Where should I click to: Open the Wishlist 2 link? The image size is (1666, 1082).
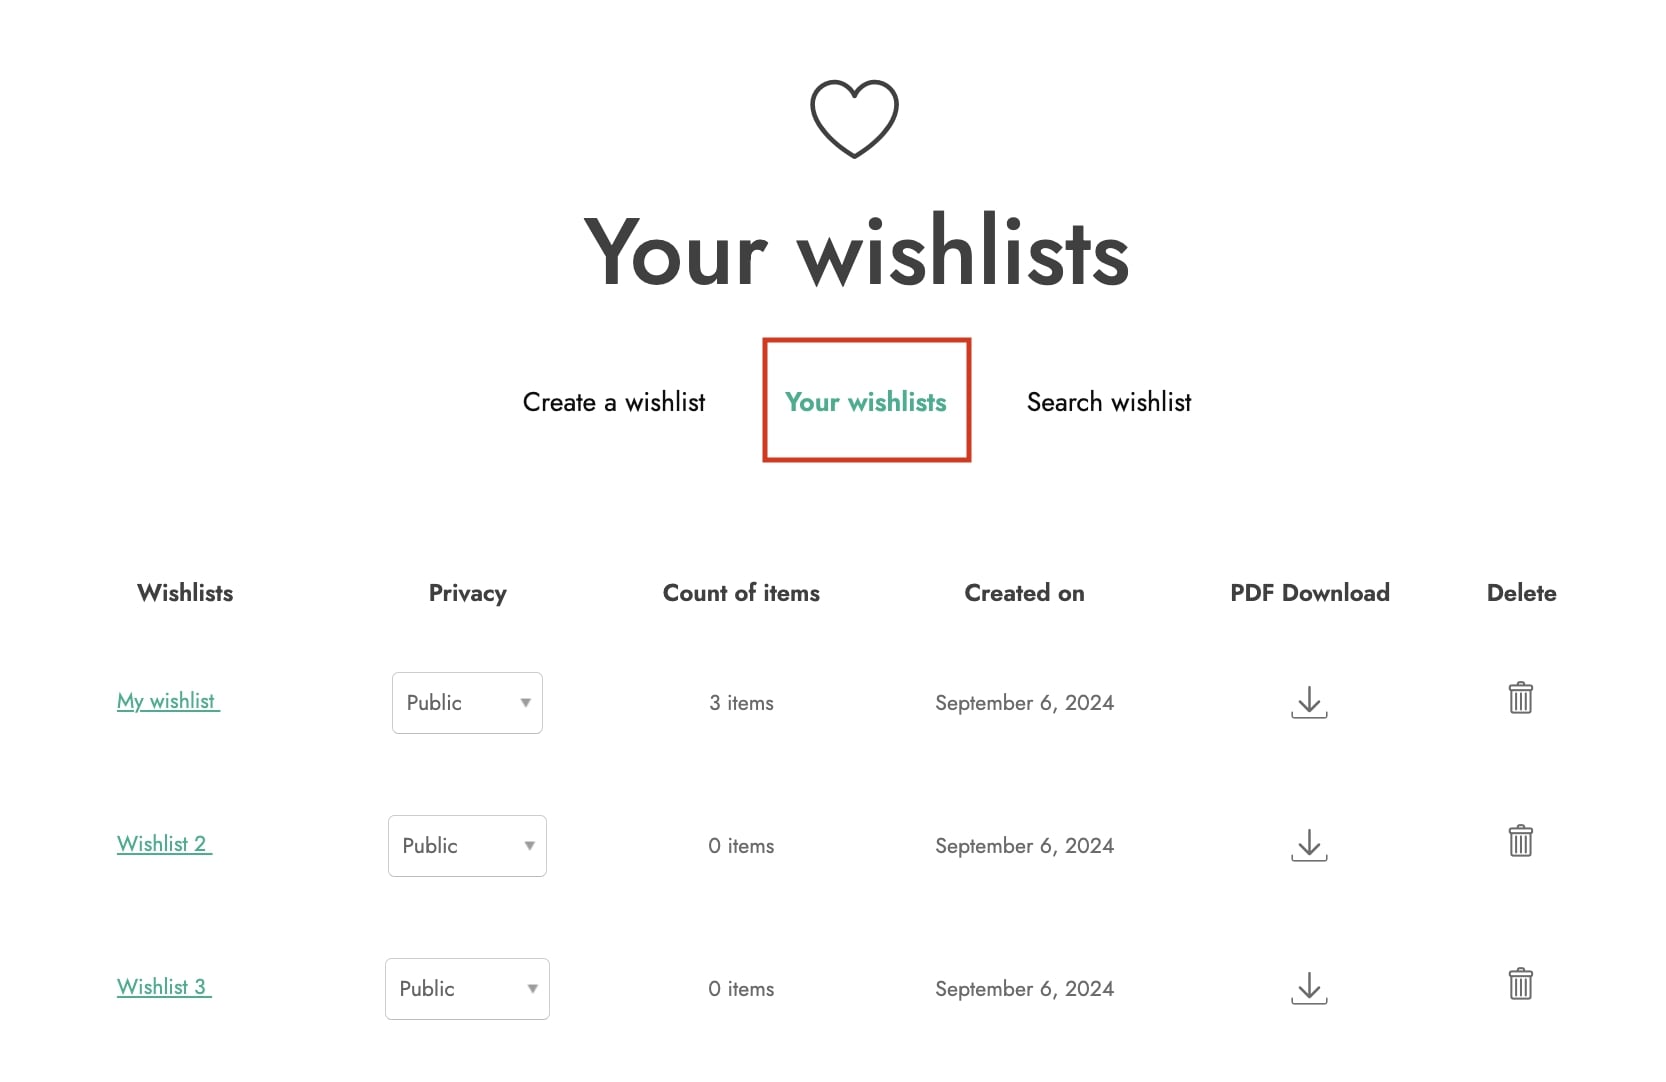click(164, 844)
